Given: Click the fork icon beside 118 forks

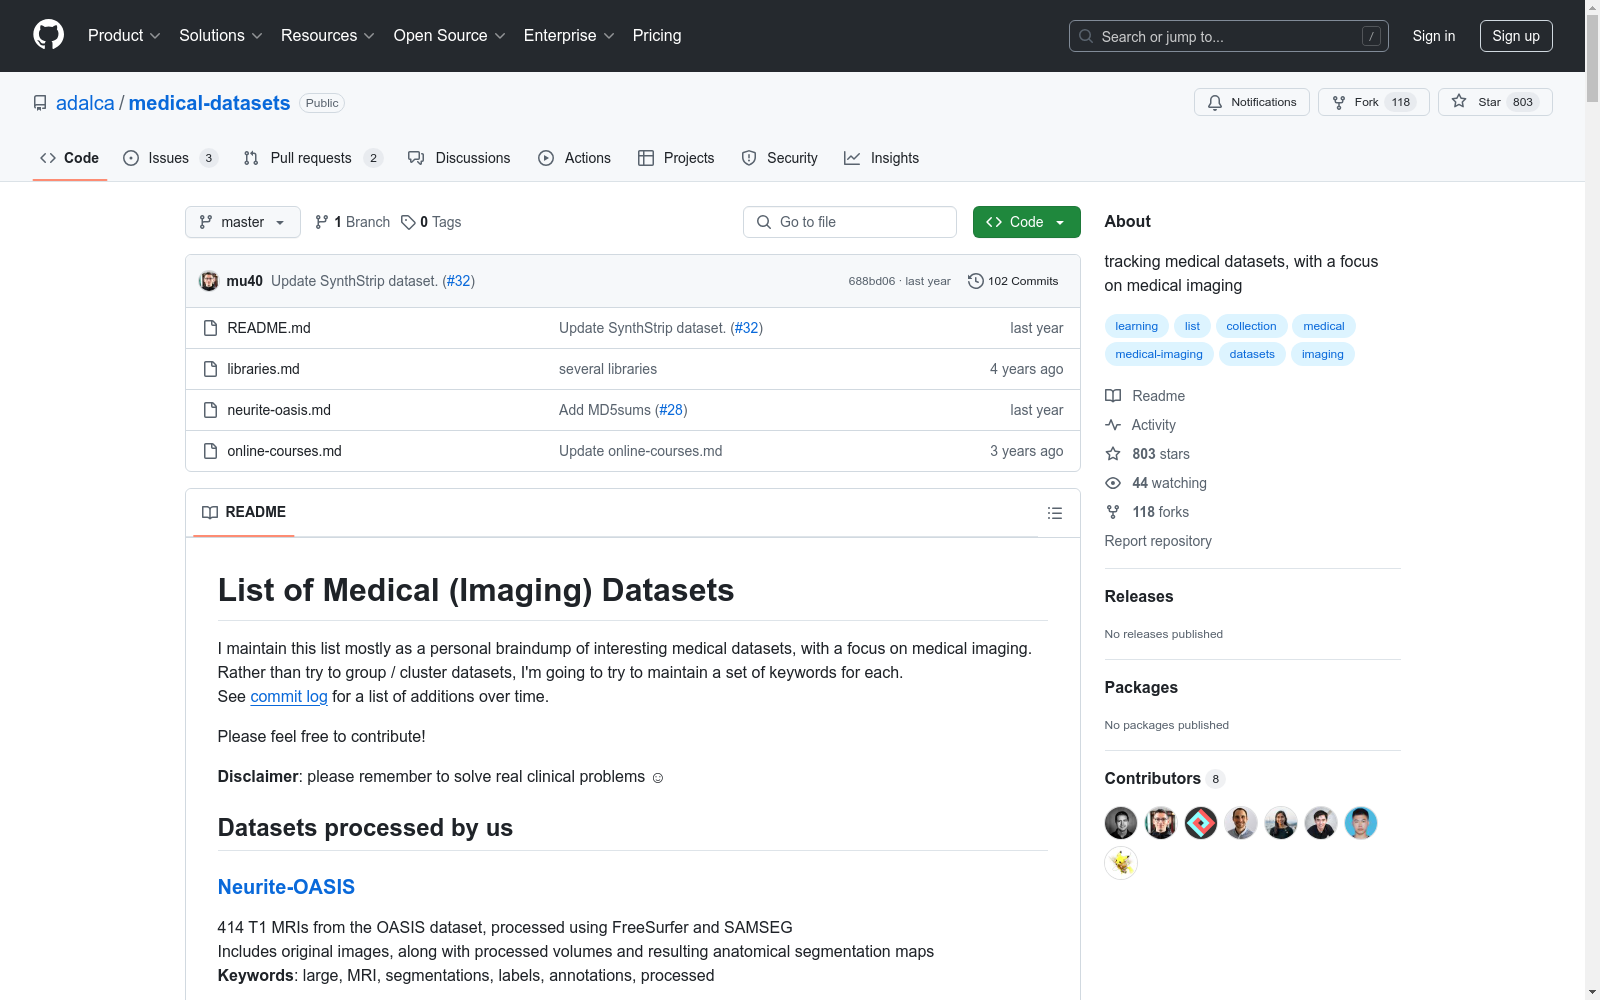Looking at the screenshot, I should 1113,512.
